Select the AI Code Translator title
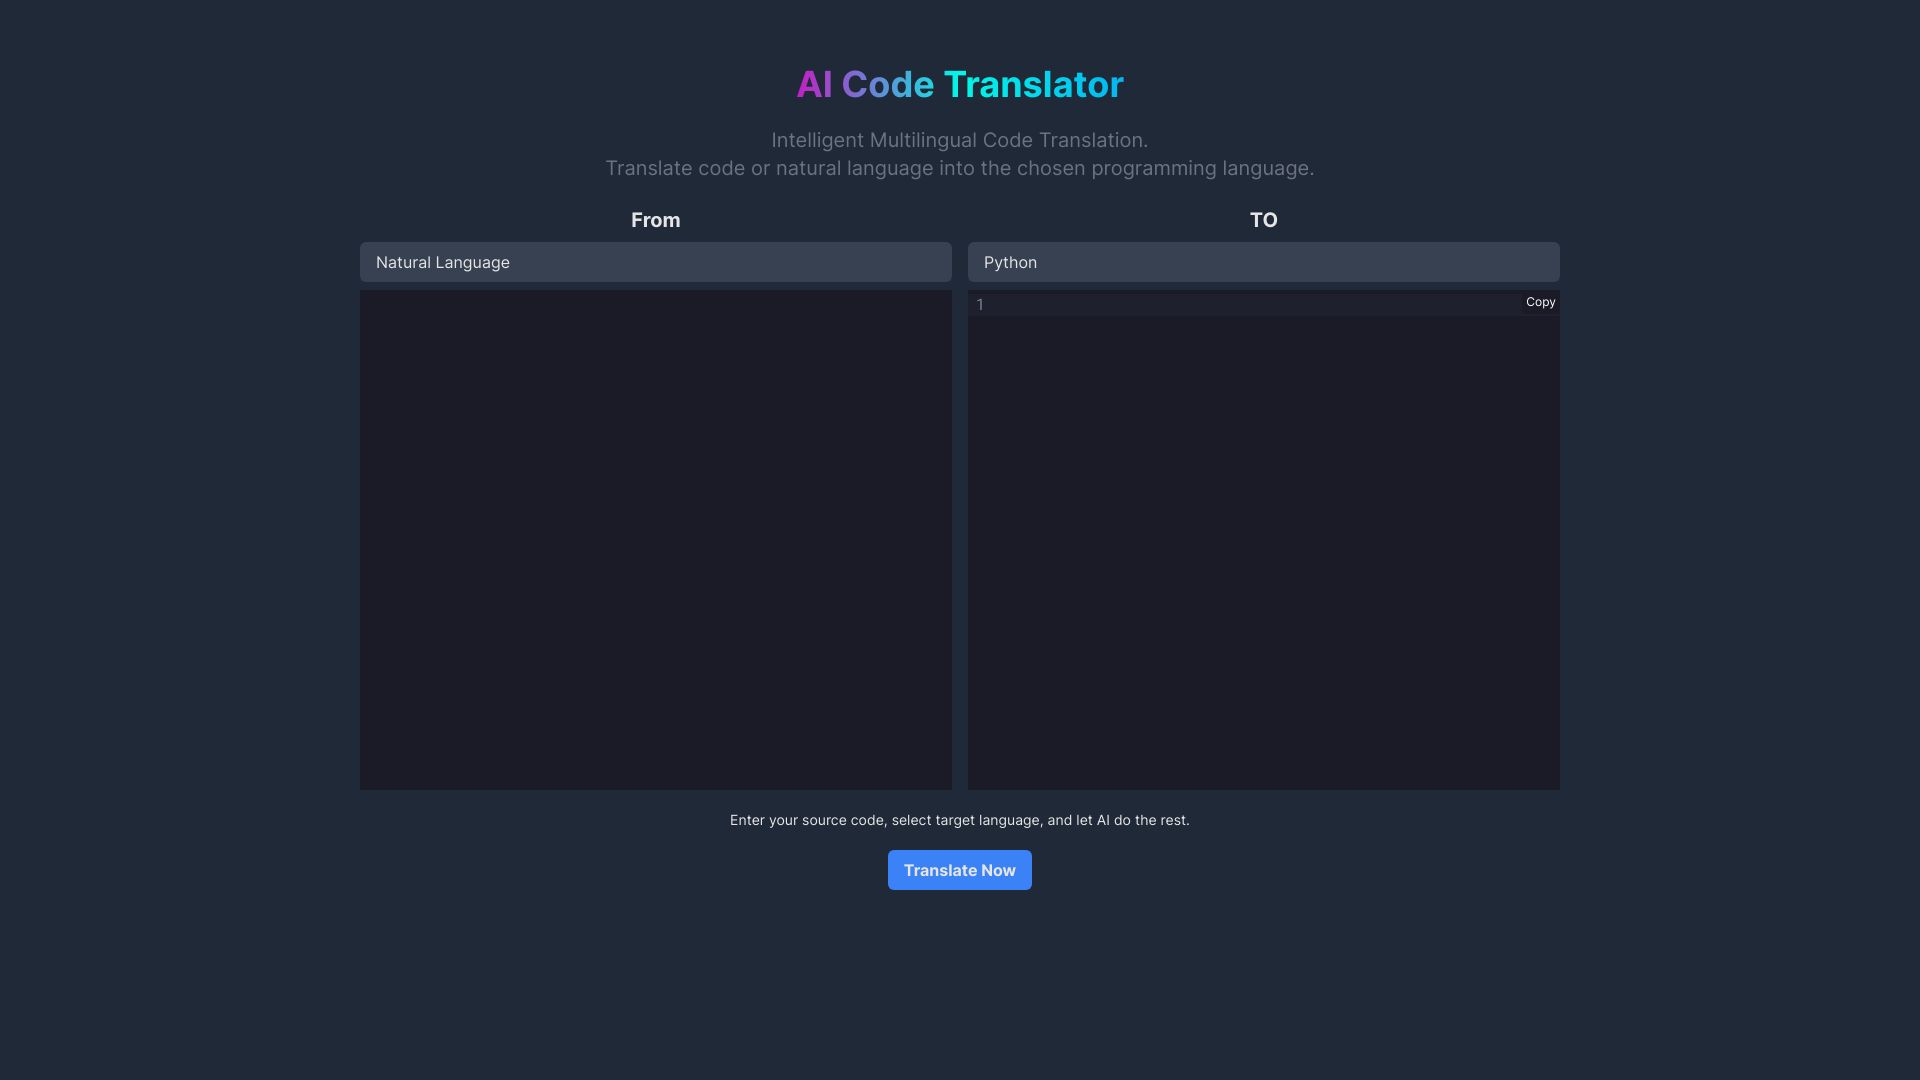 tap(958, 84)
